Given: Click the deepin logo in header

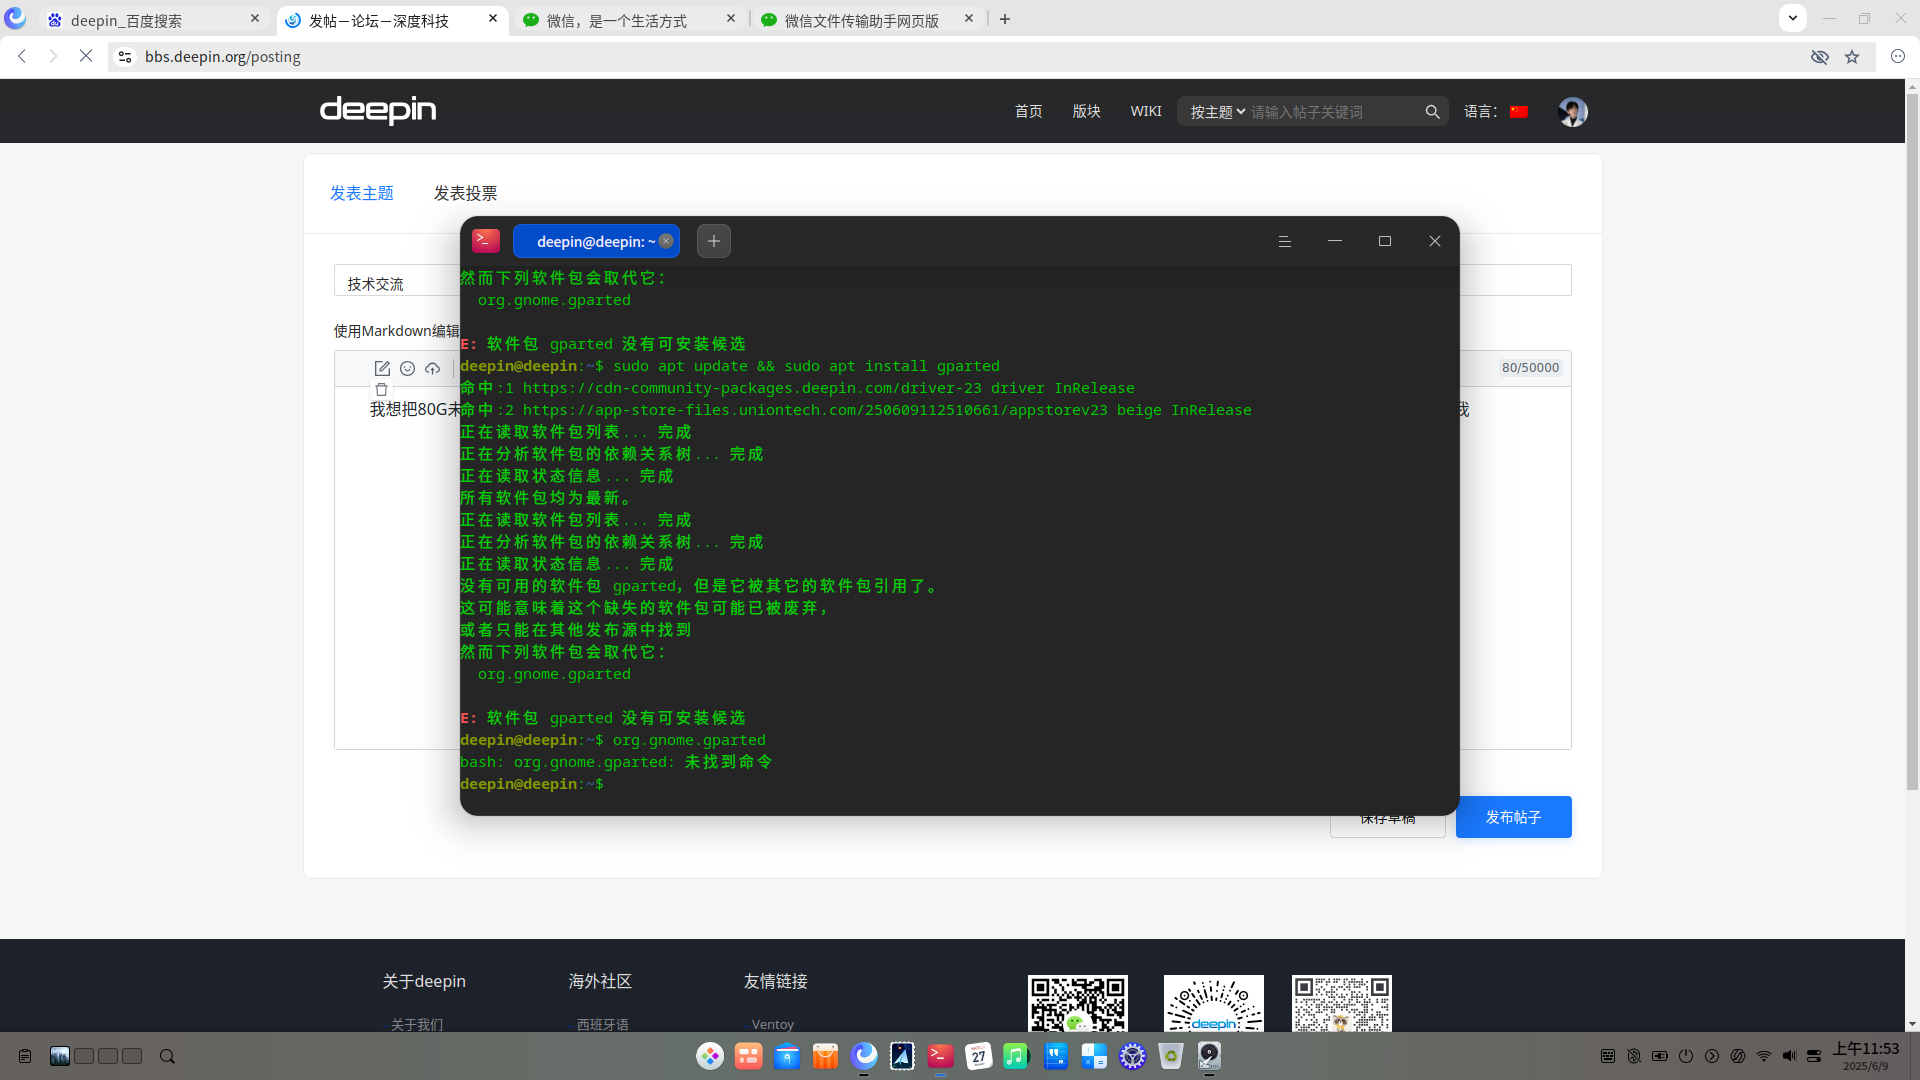Looking at the screenshot, I should pyautogui.click(x=378, y=110).
